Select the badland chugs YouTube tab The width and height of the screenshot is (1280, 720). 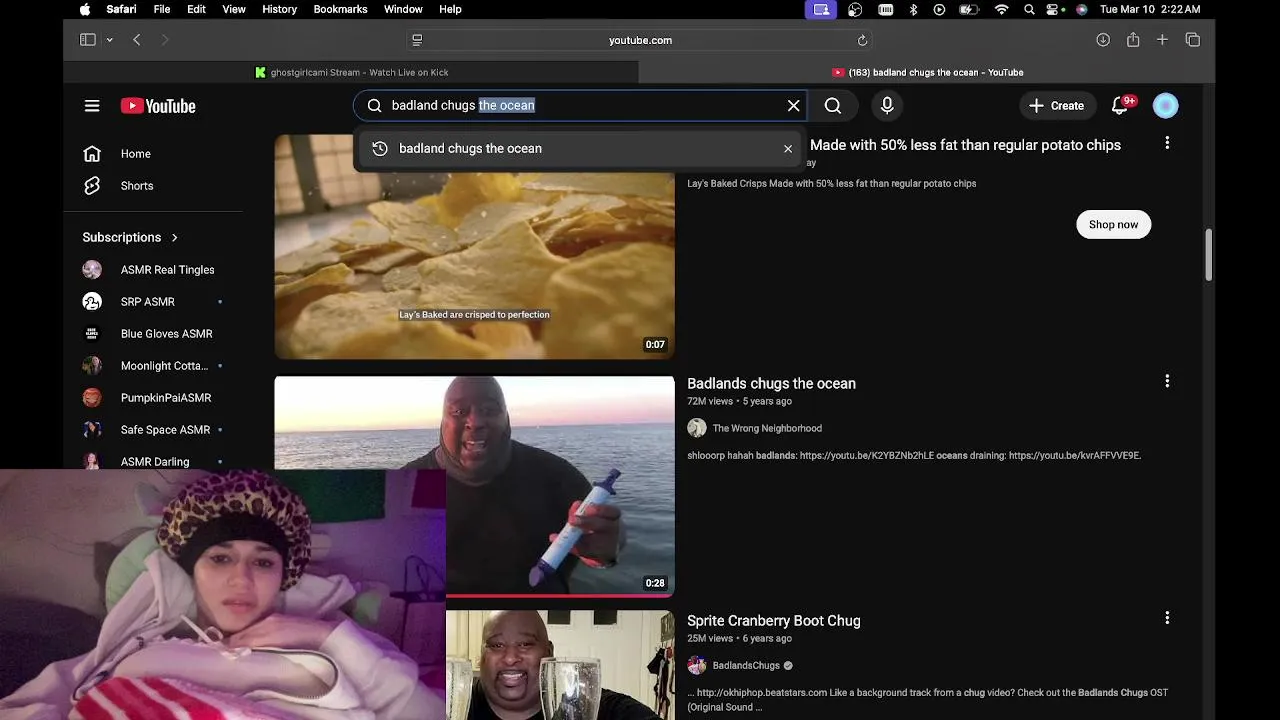tap(927, 72)
